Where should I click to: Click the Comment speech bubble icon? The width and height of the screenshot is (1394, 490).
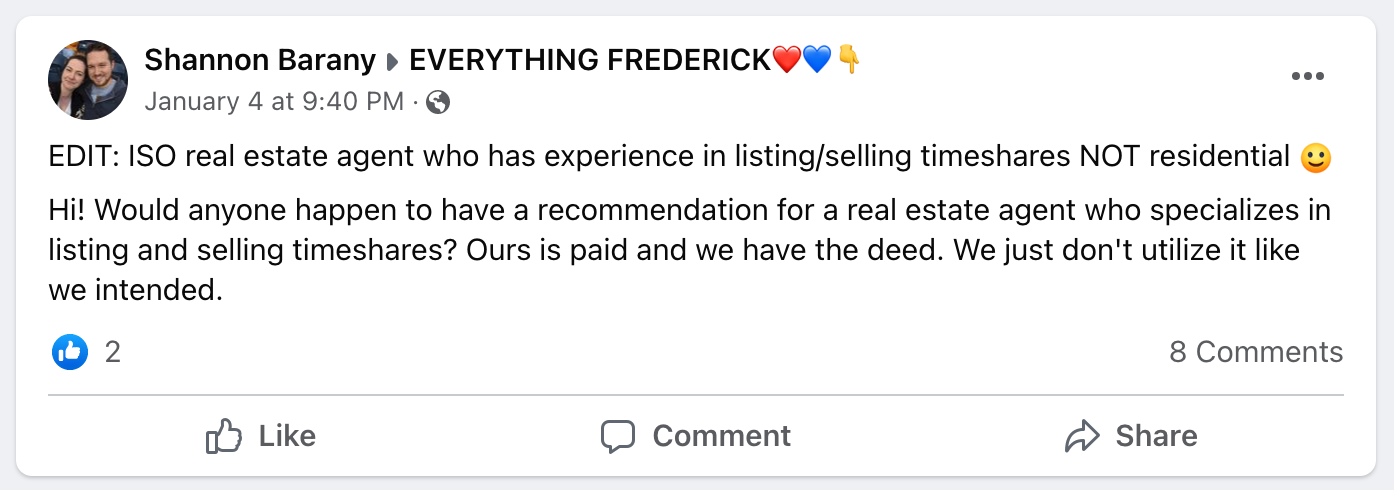(x=618, y=436)
